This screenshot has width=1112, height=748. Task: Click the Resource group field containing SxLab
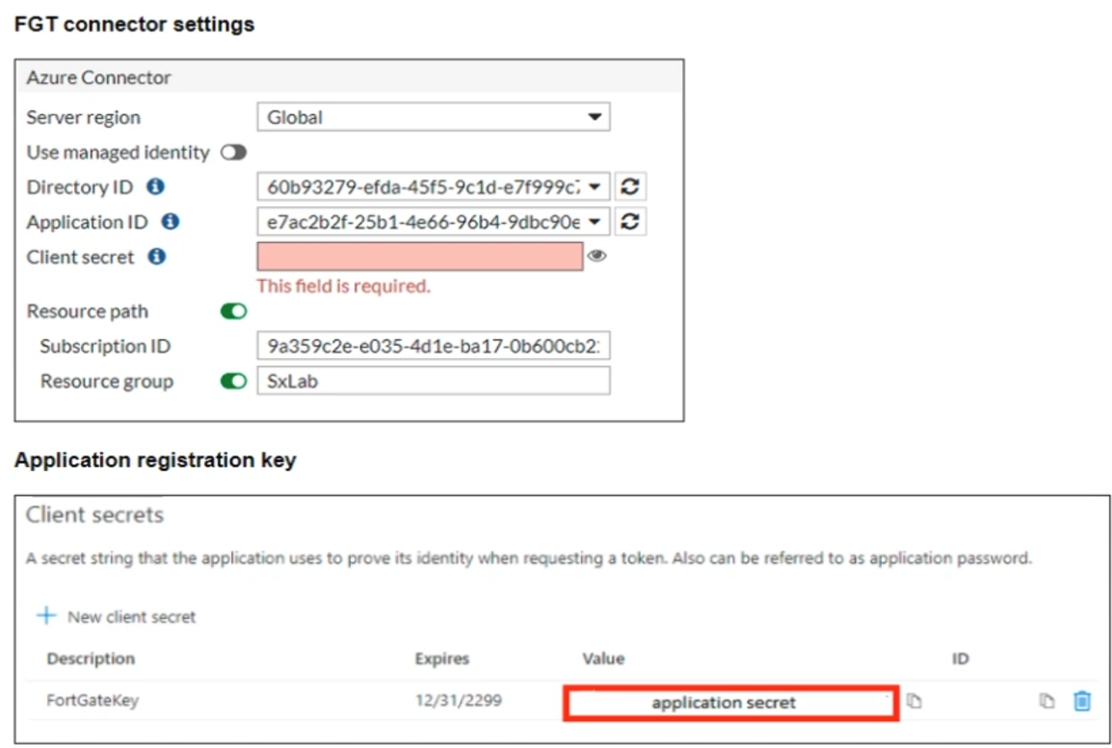tap(433, 382)
